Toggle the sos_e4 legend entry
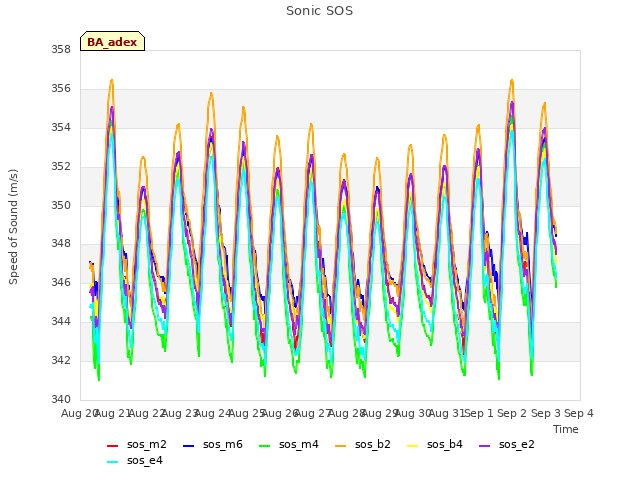 pyautogui.click(x=135, y=460)
